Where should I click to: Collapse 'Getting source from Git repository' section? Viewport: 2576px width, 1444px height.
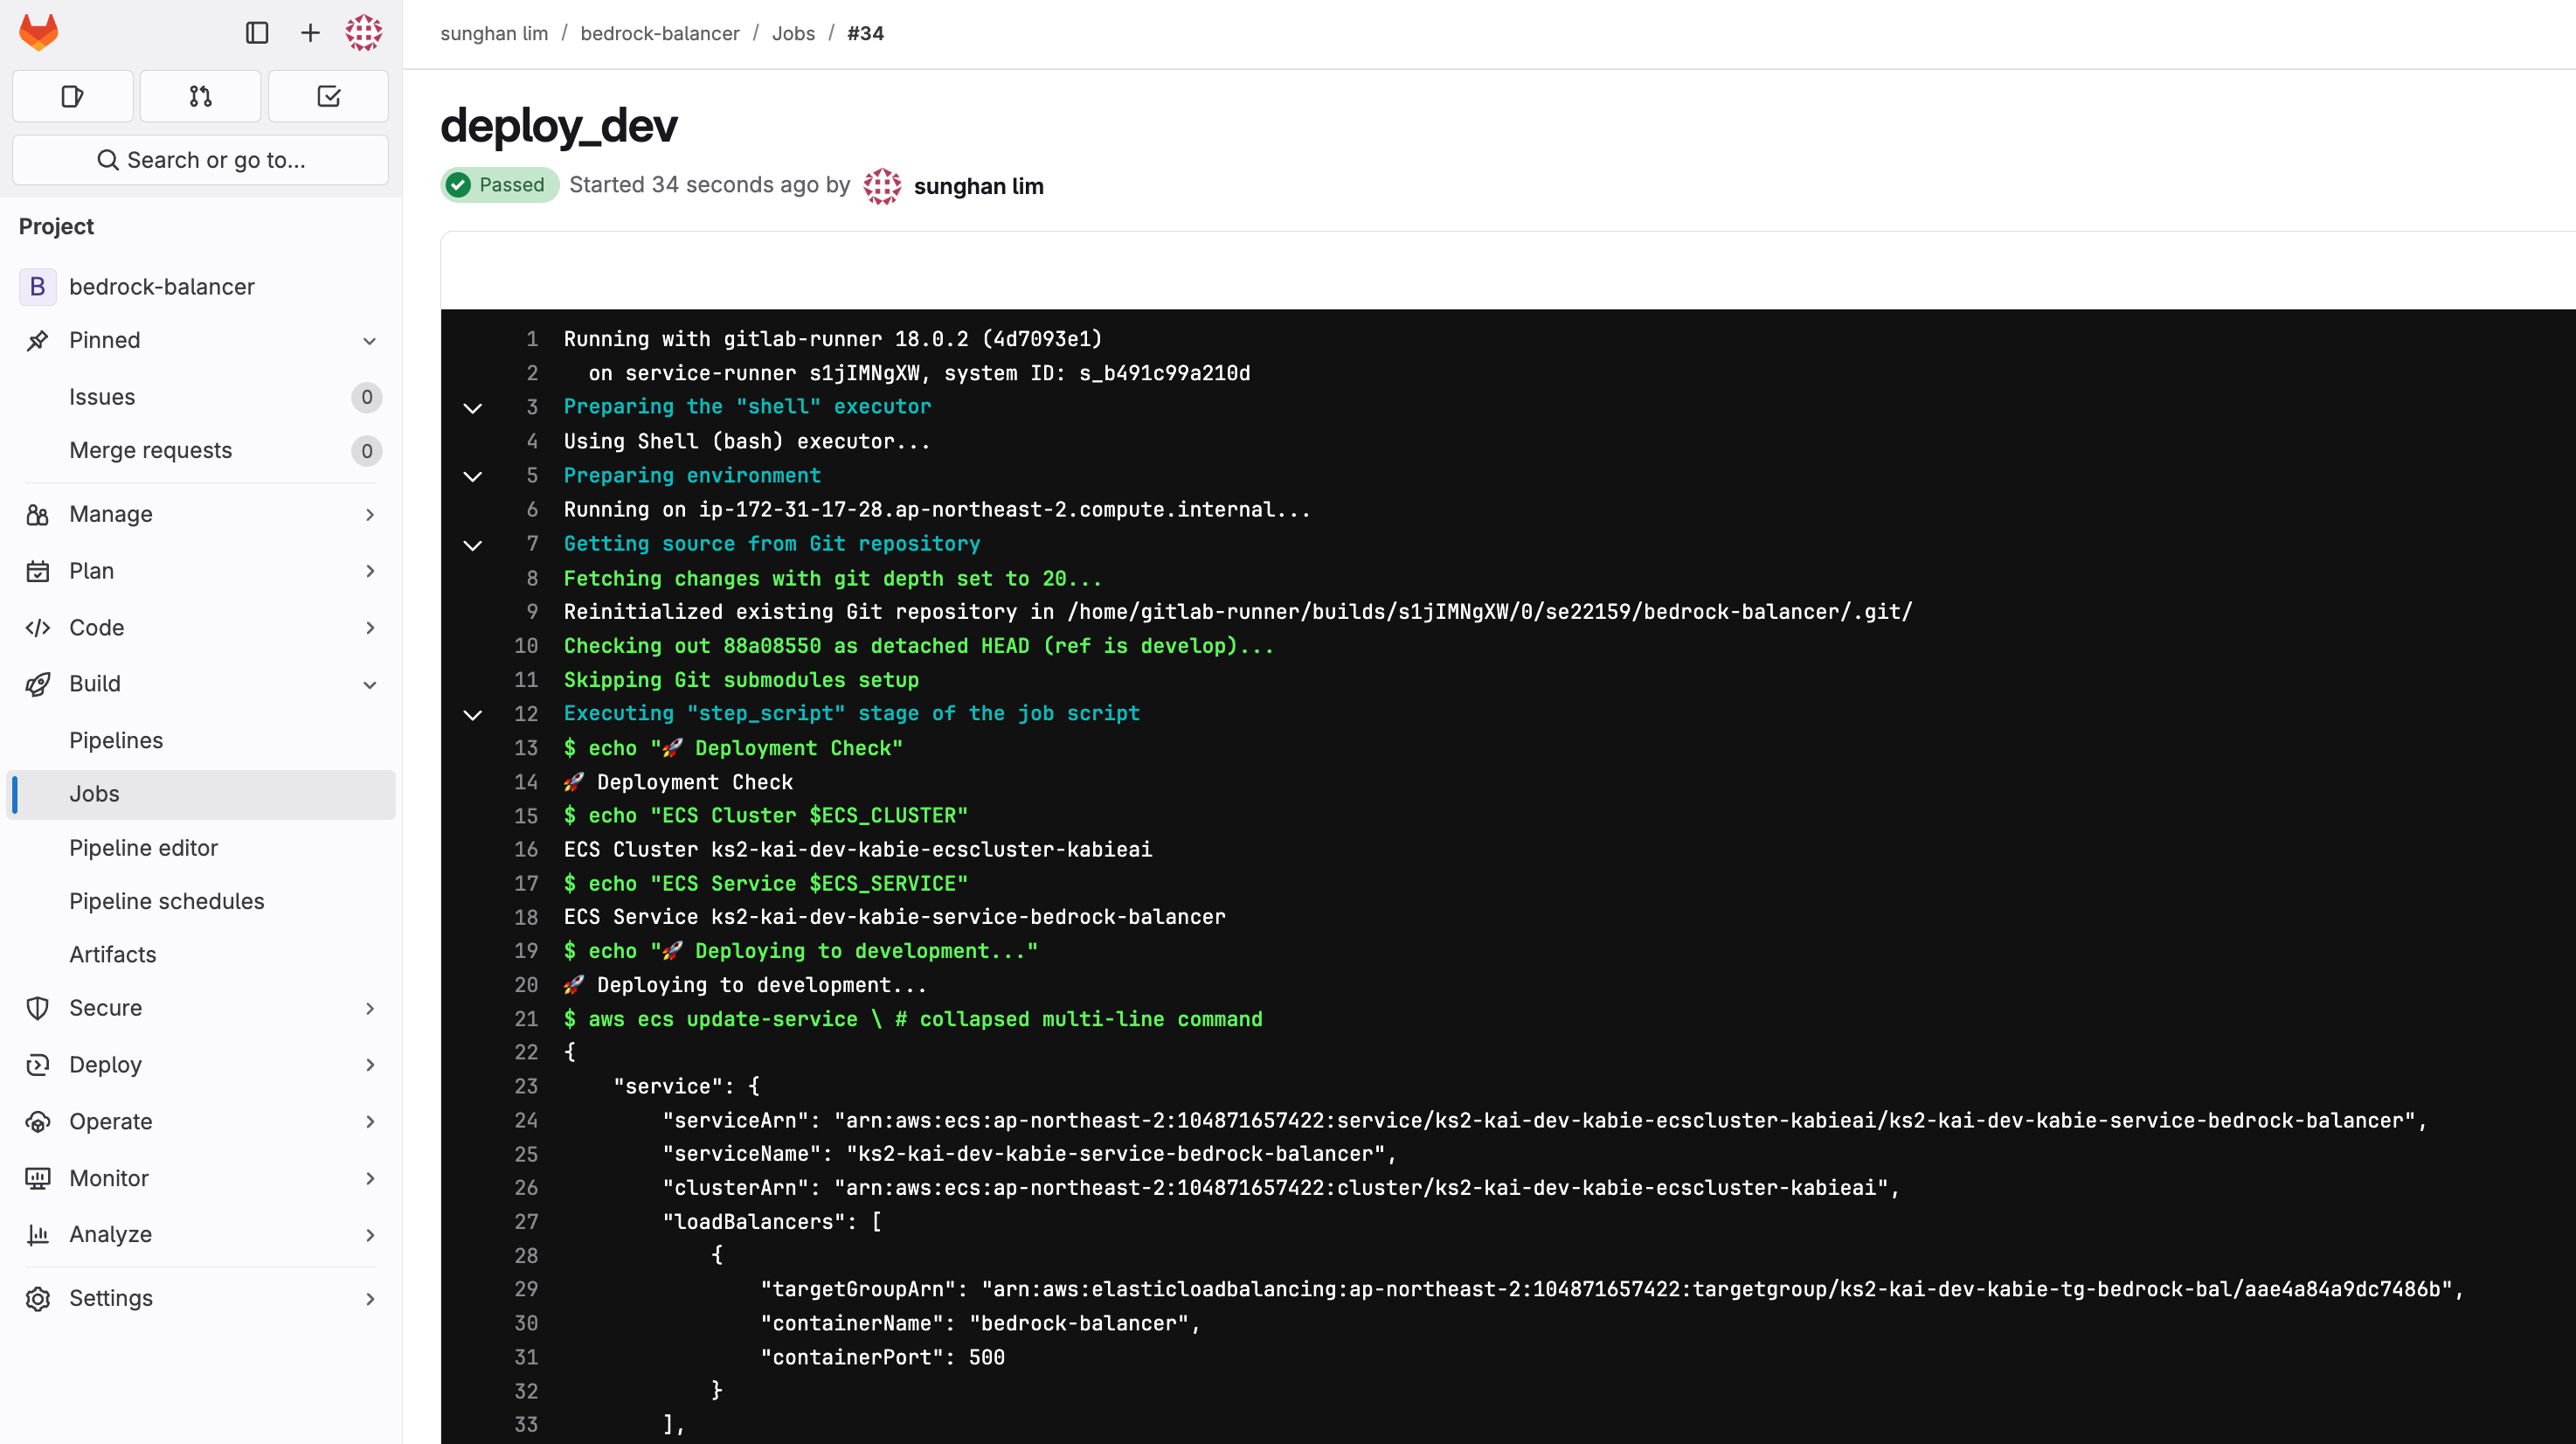(x=473, y=545)
